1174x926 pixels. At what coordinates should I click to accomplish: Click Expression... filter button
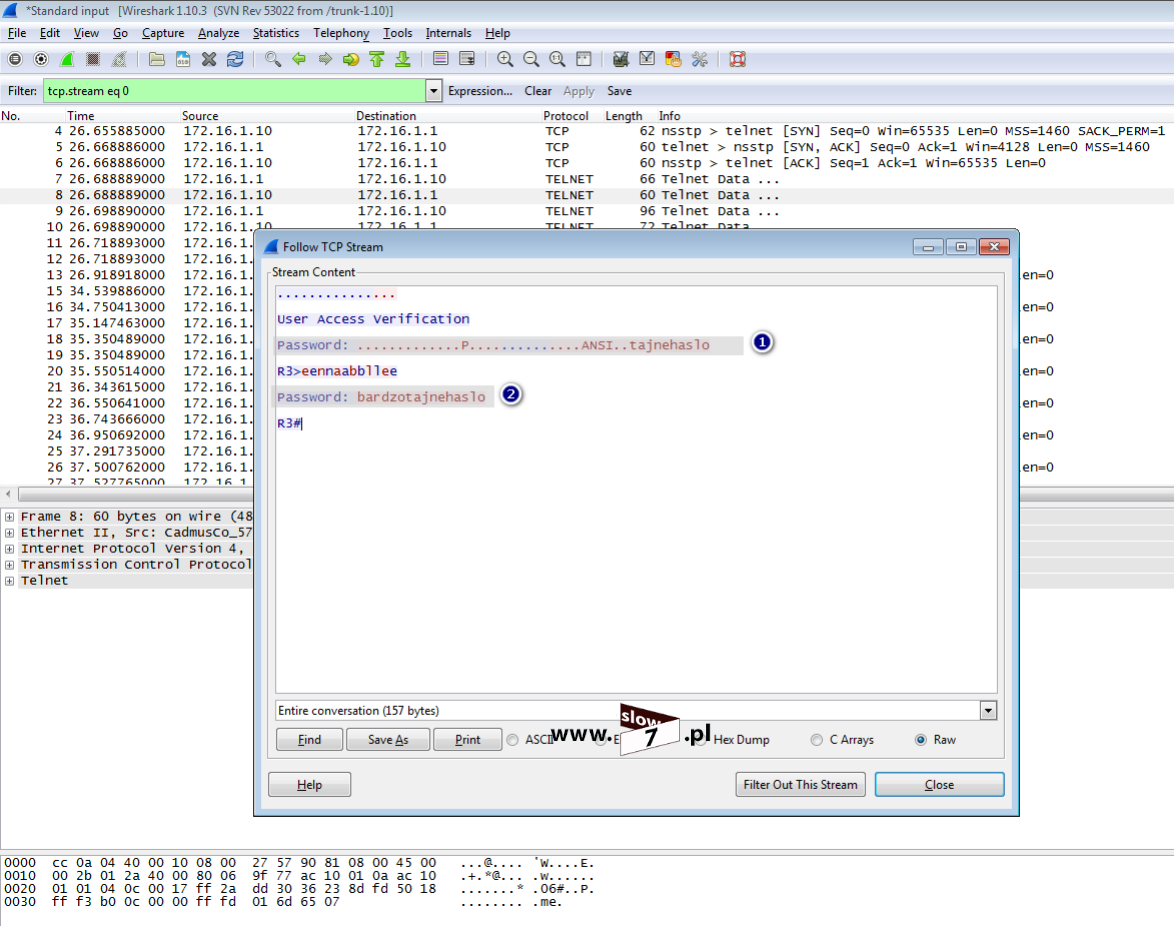pyautogui.click(x=480, y=91)
